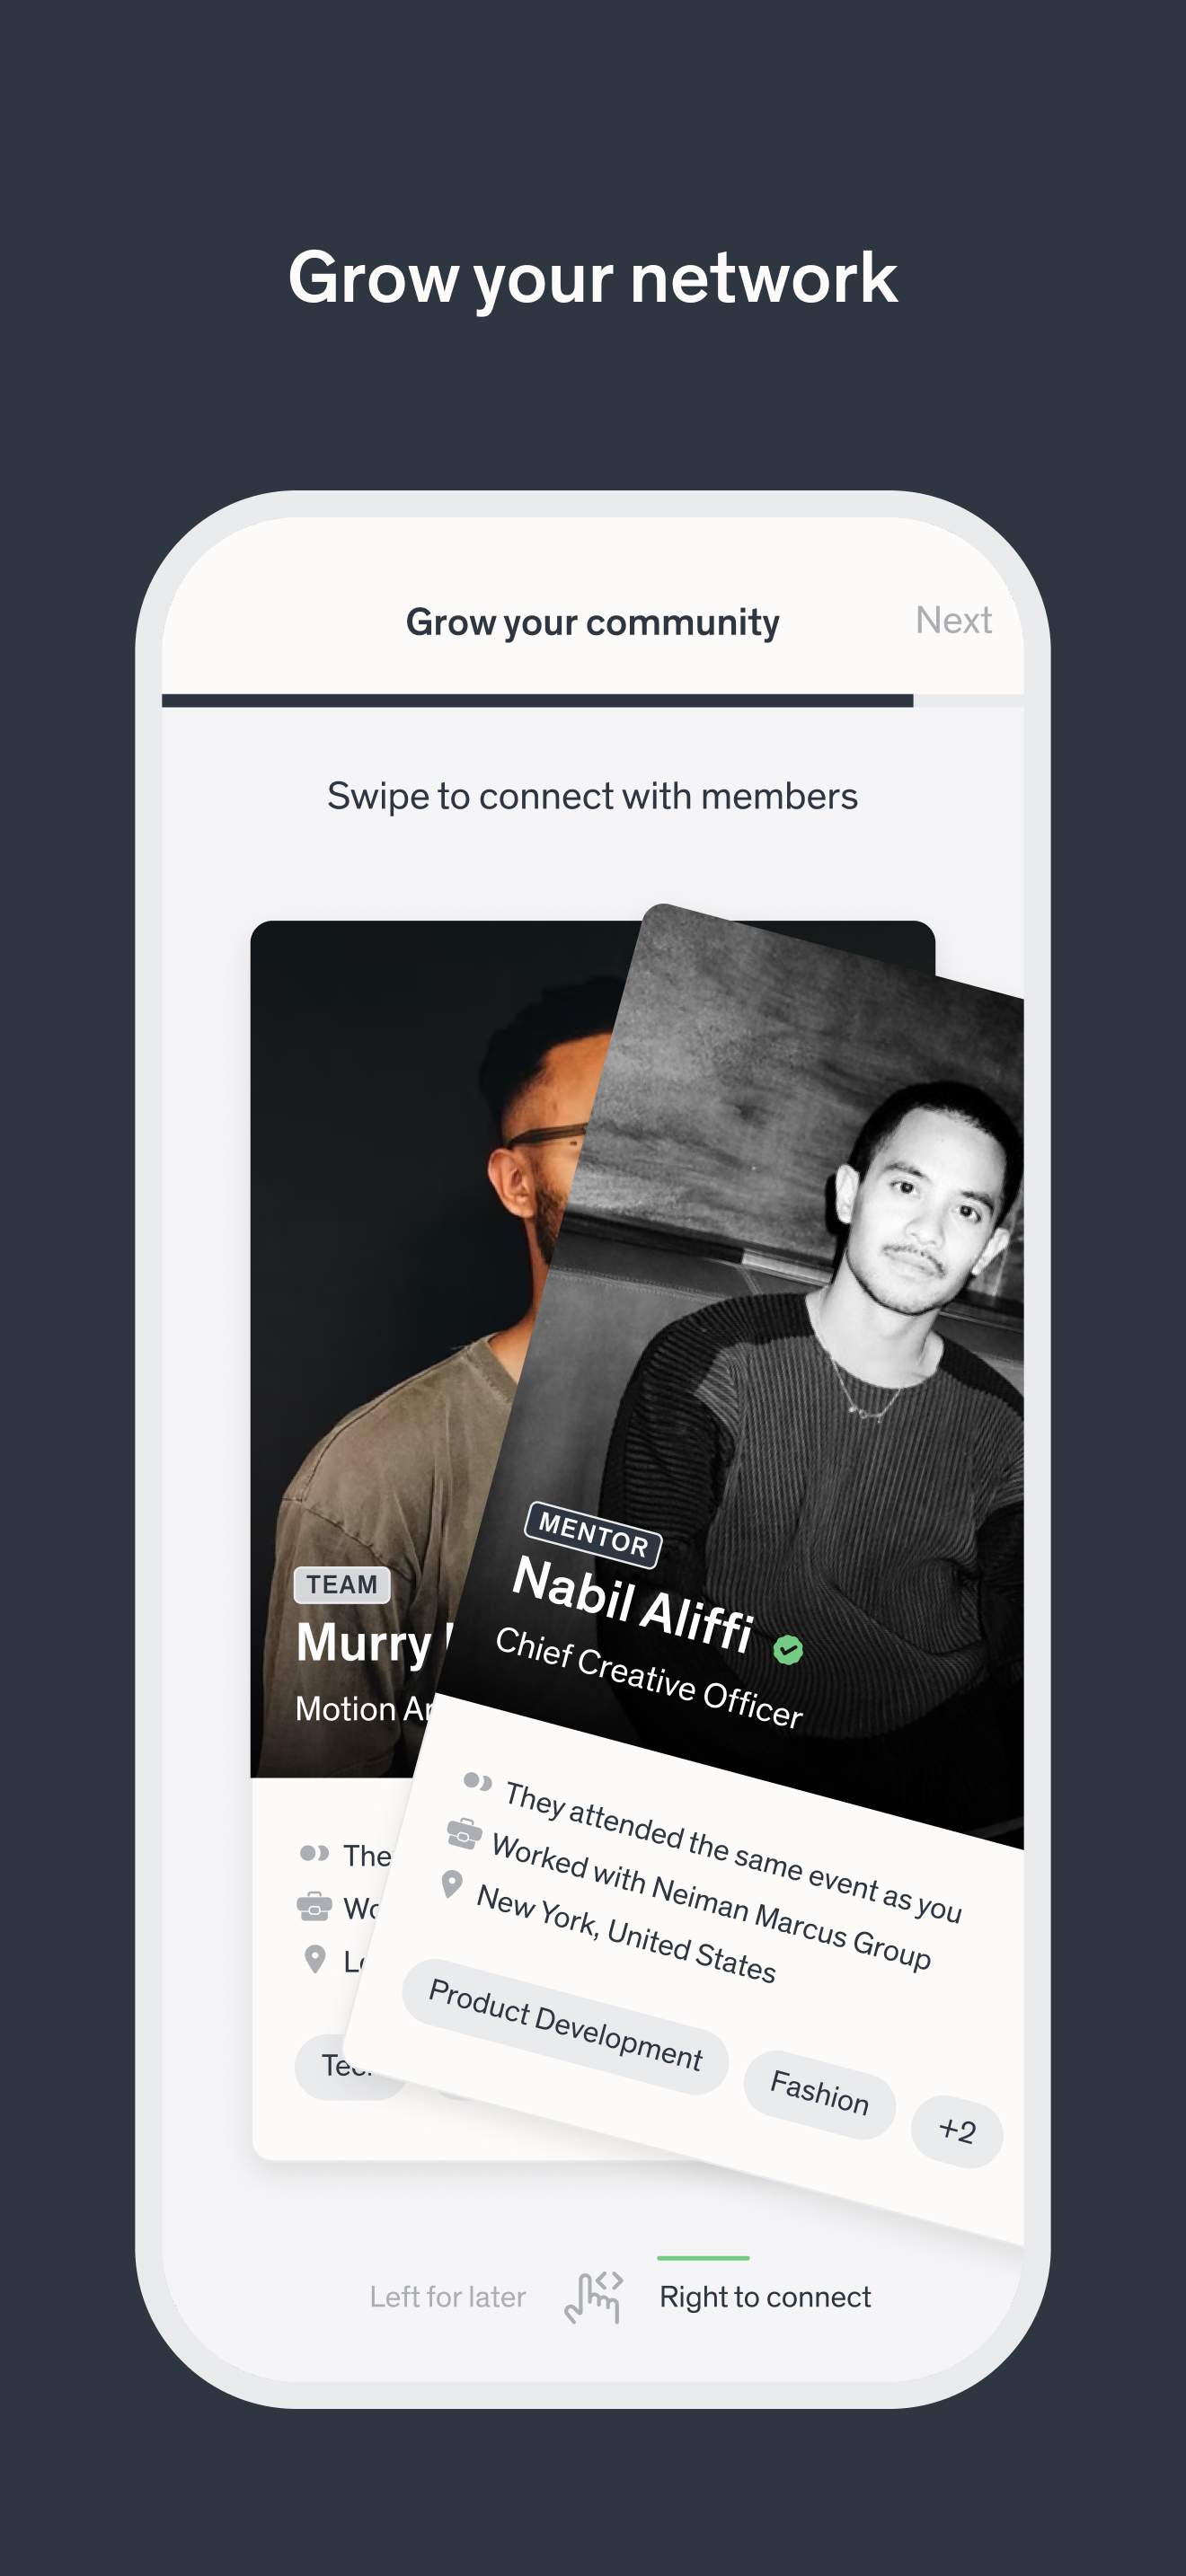Screen dimensions: 1186x2576
Task: Choose Right to connect option
Action: 765,2297
